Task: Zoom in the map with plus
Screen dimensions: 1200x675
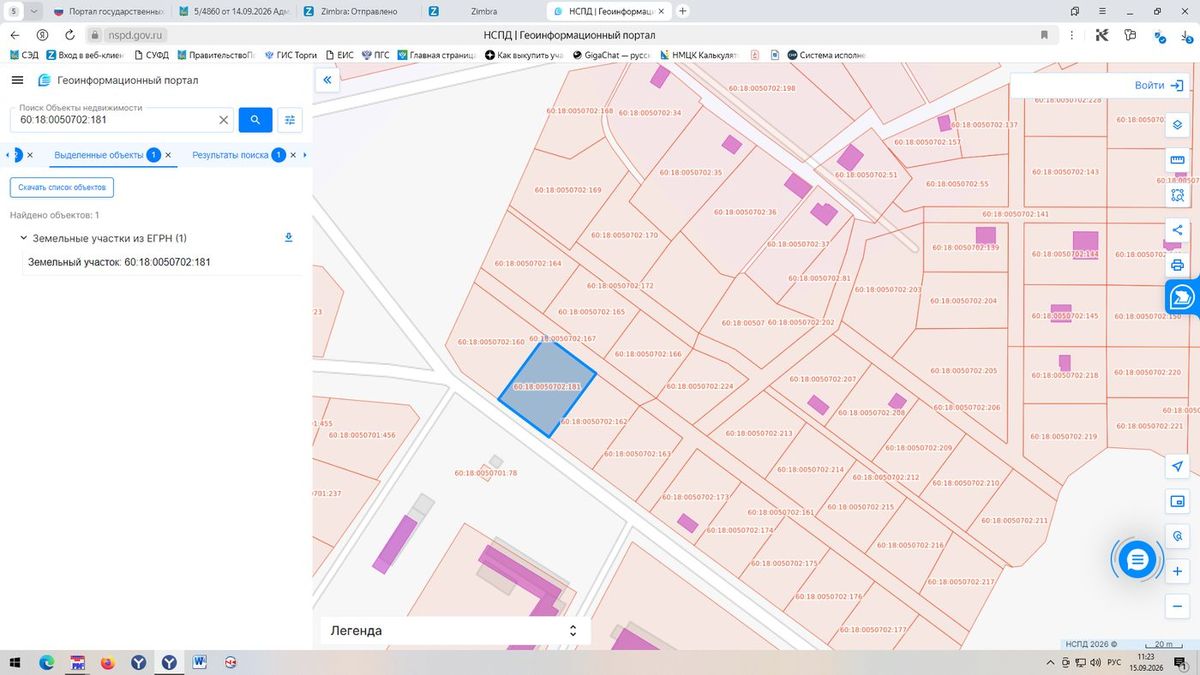Action: pyautogui.click(x=1177, y=571)
